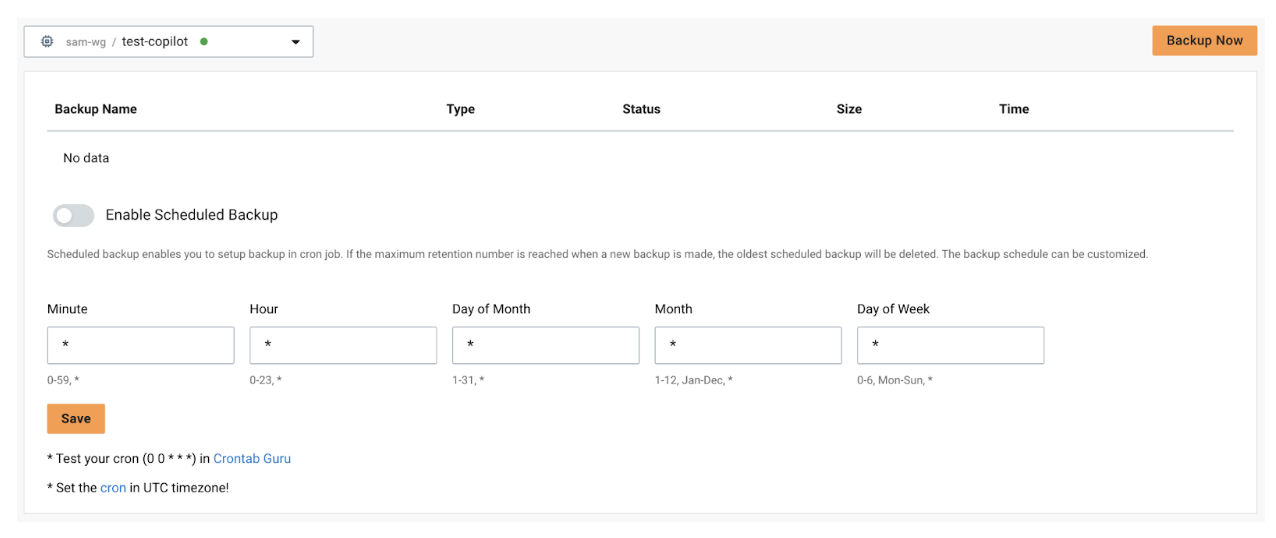1276x538 pixels.
Task: Click the Month cron input field
Action: [x=748, y=345]
